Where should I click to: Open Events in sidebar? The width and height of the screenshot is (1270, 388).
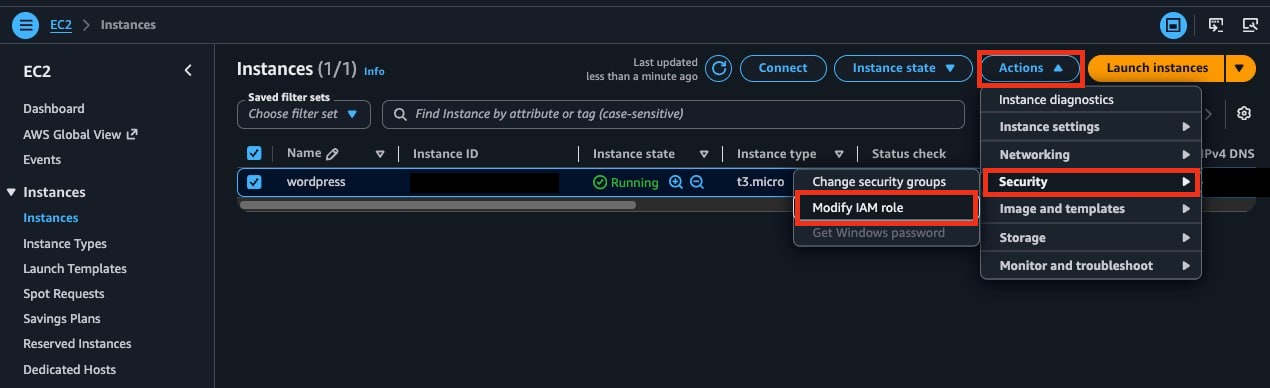click(42, 159)
